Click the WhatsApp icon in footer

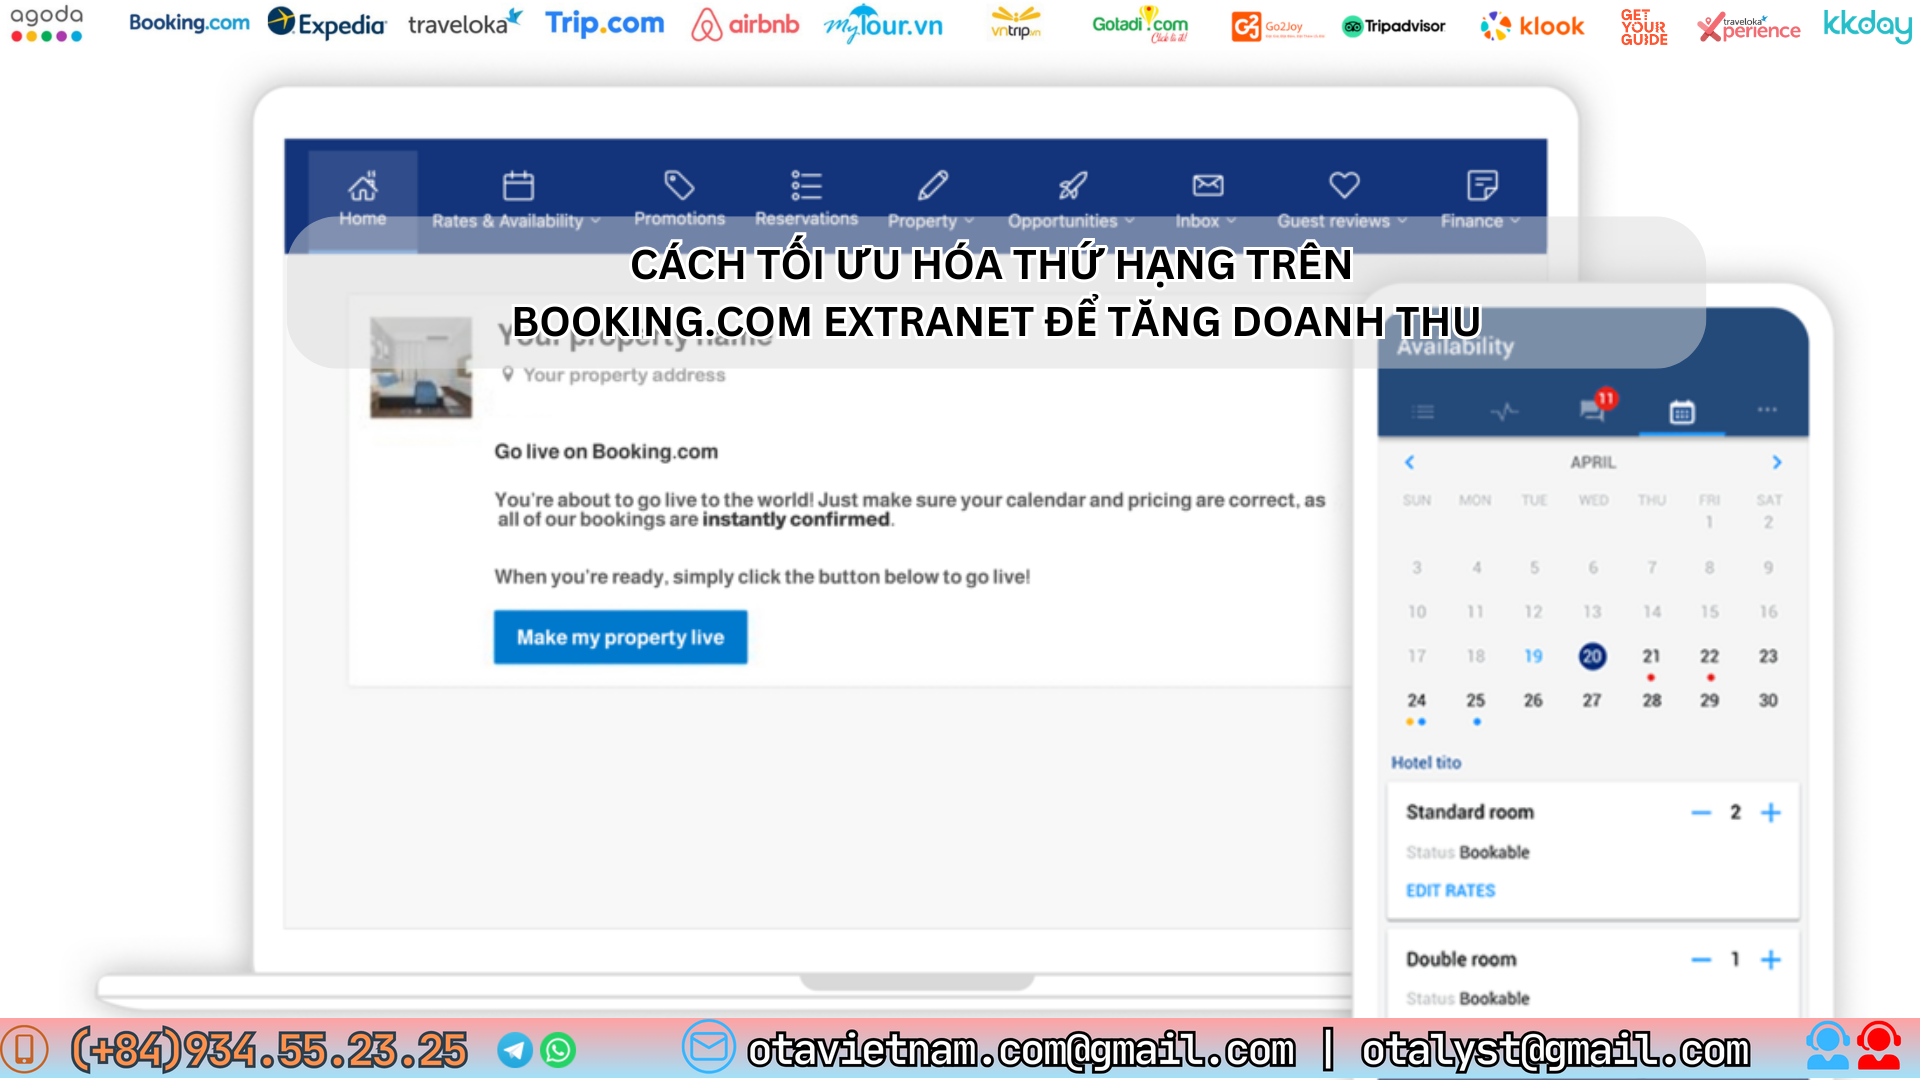[558, 1050]
